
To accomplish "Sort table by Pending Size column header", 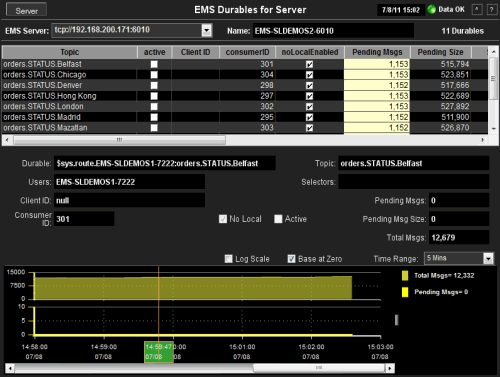I will [440, 52].
